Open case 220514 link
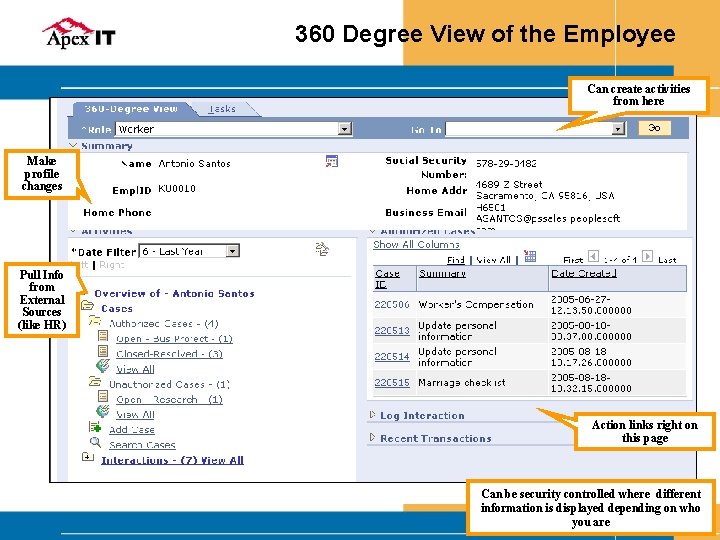Viewport: 720px width, 540px height. (x=392, y=357)
